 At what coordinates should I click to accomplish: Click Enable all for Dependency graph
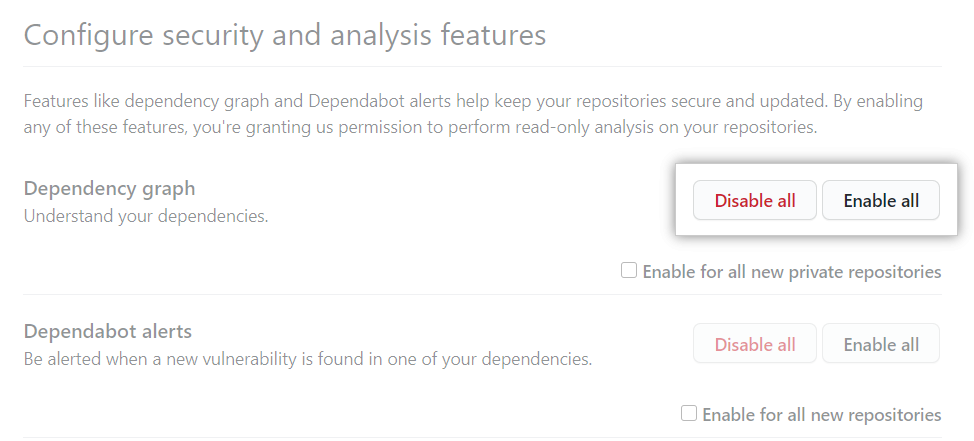click(x=881, y=201)
